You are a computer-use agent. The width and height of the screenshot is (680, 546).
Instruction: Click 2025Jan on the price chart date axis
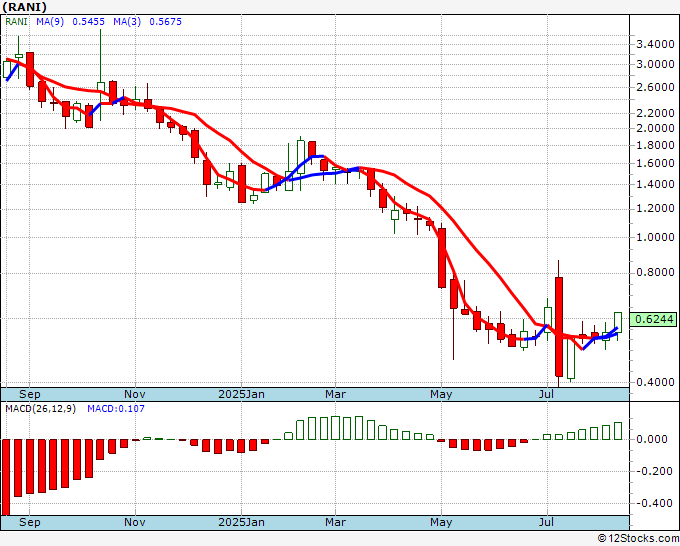tap(241, 394)
